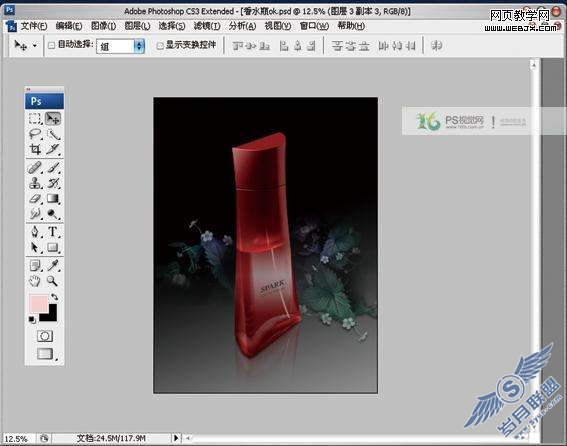Pick the Eraser tool
Screen dimensions: 567x446
pyautogui.click(x=35, y=199)
